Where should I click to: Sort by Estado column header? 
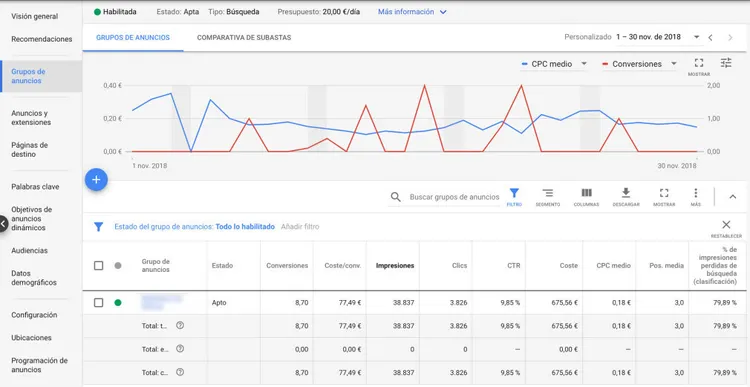pyautogui.click(x=222, y=265)
